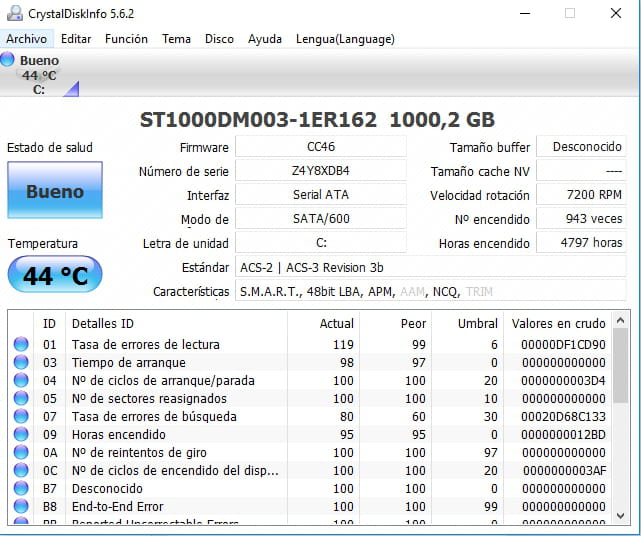Click the status orb for ID 05 row
This screenshot has height=536, width=641.
pos(21,398)
